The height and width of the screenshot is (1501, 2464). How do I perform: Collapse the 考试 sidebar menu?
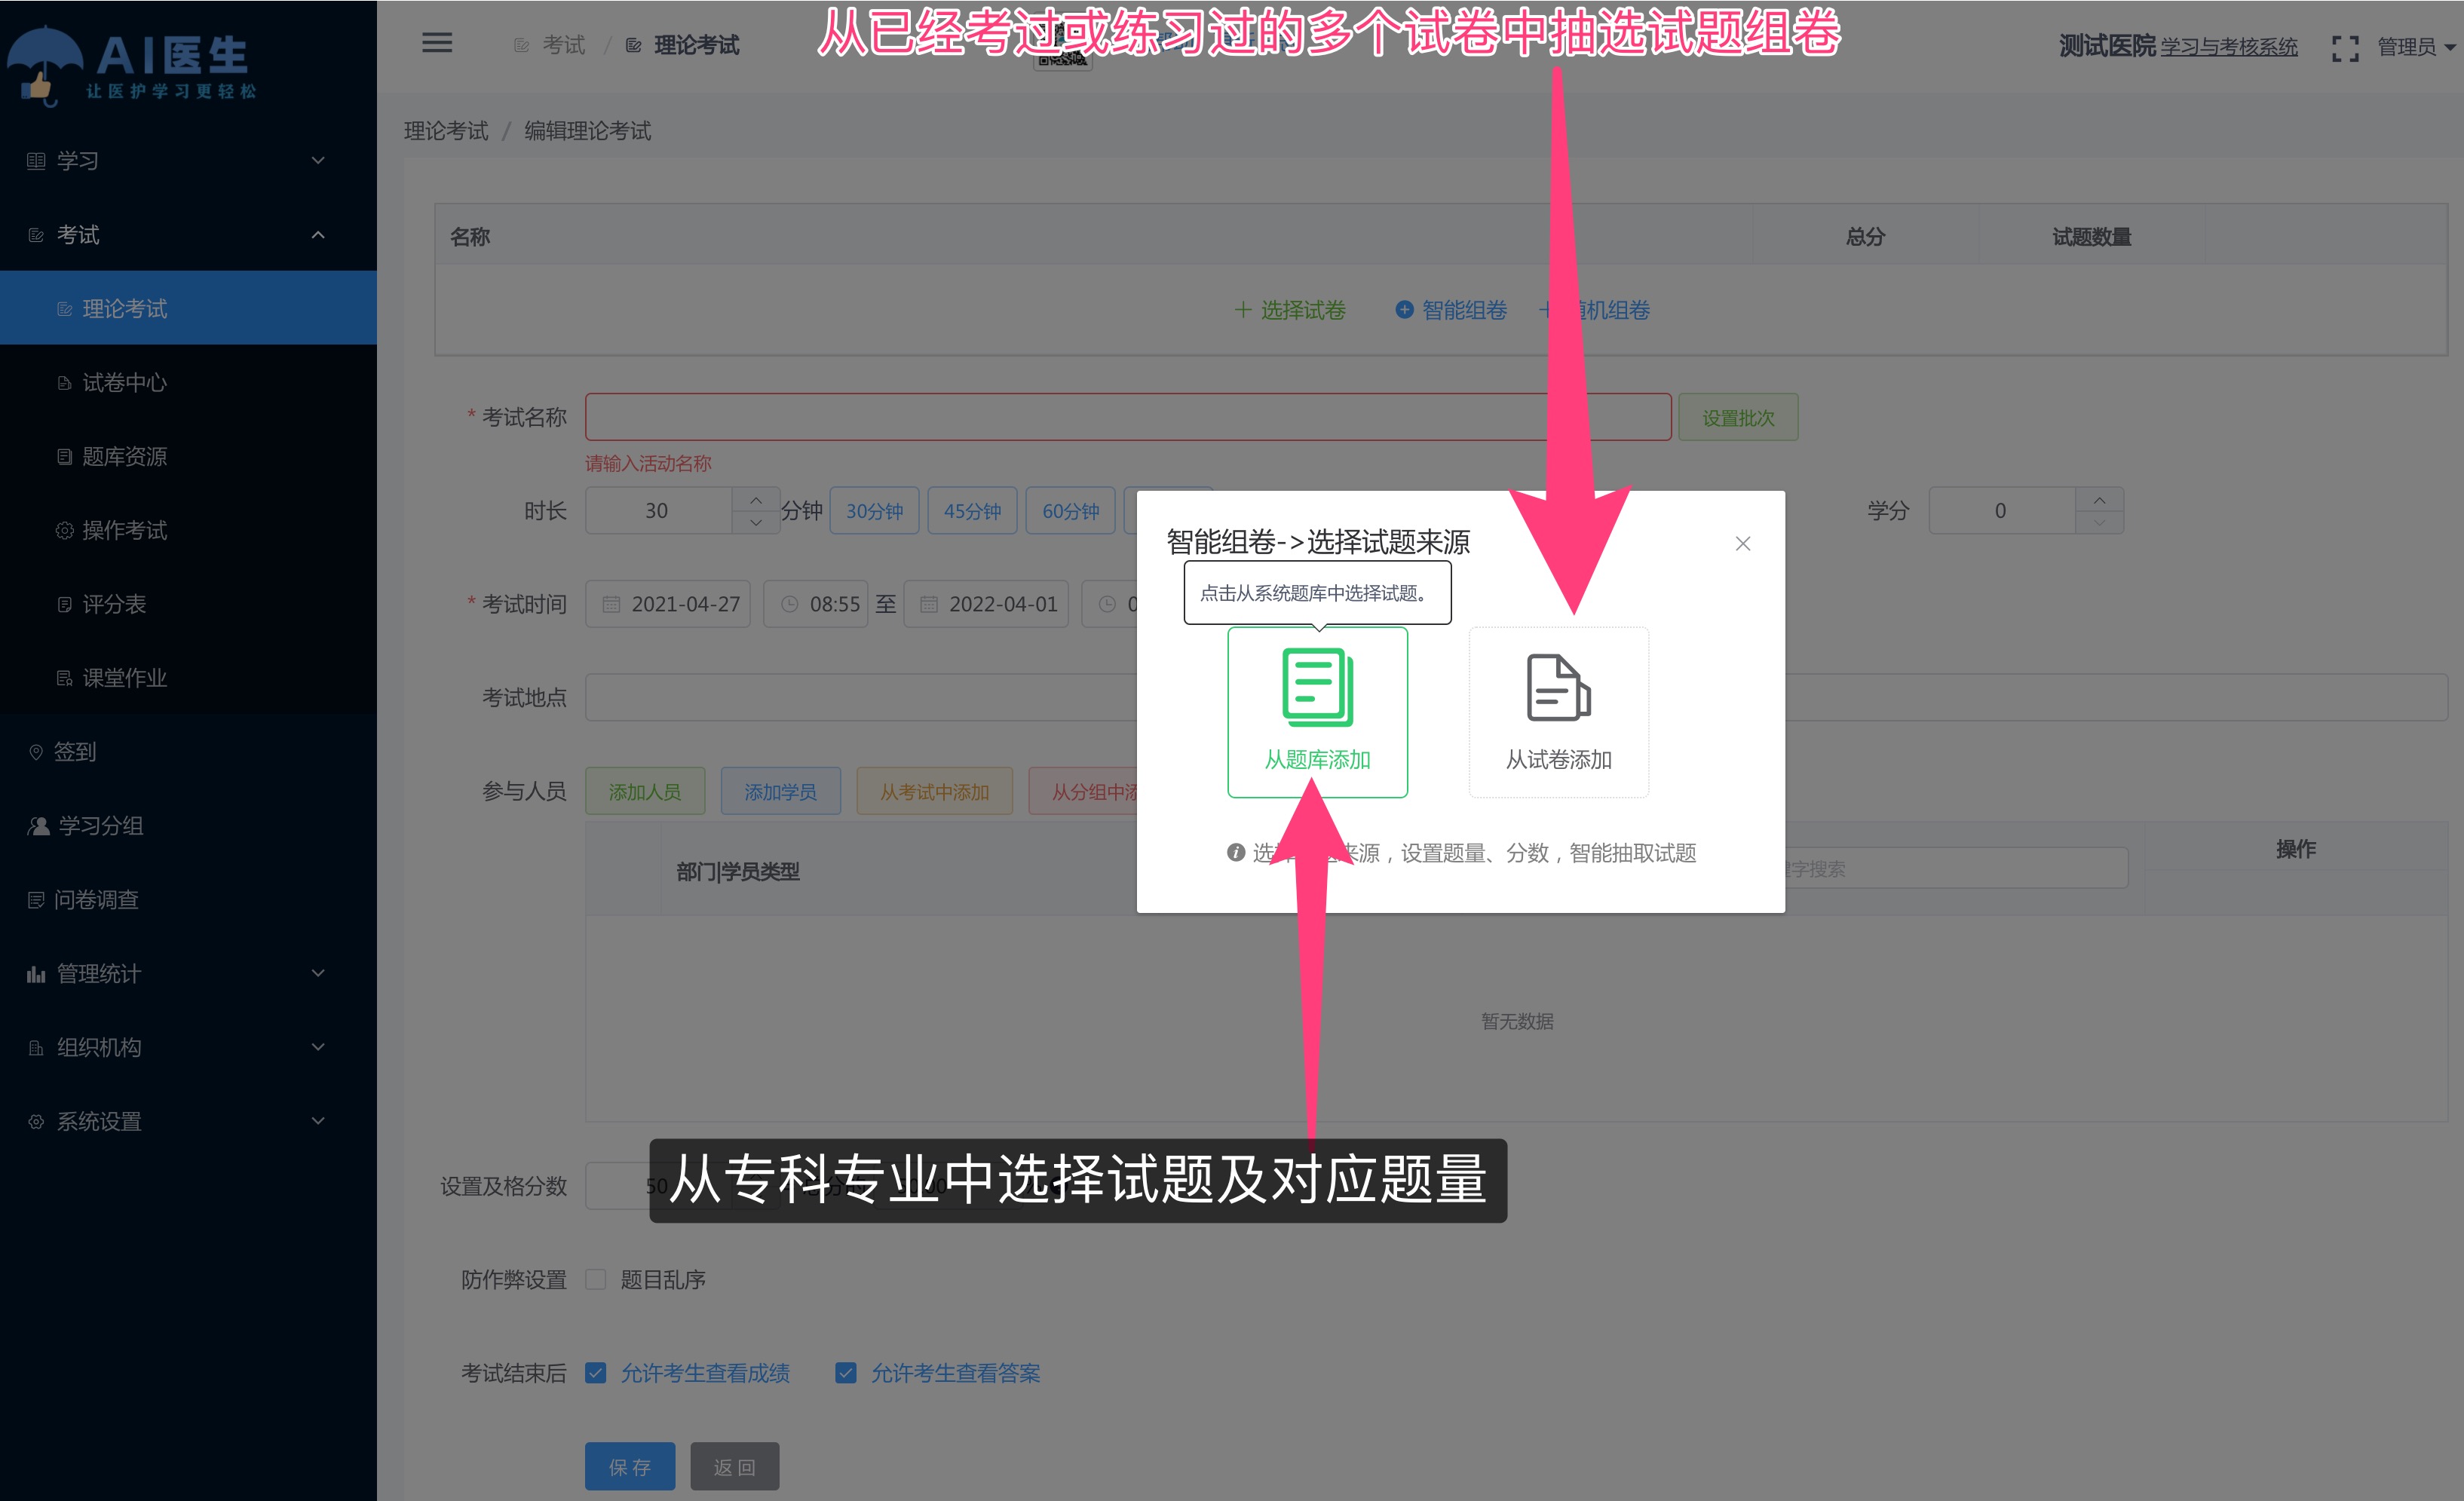point(188,235)
